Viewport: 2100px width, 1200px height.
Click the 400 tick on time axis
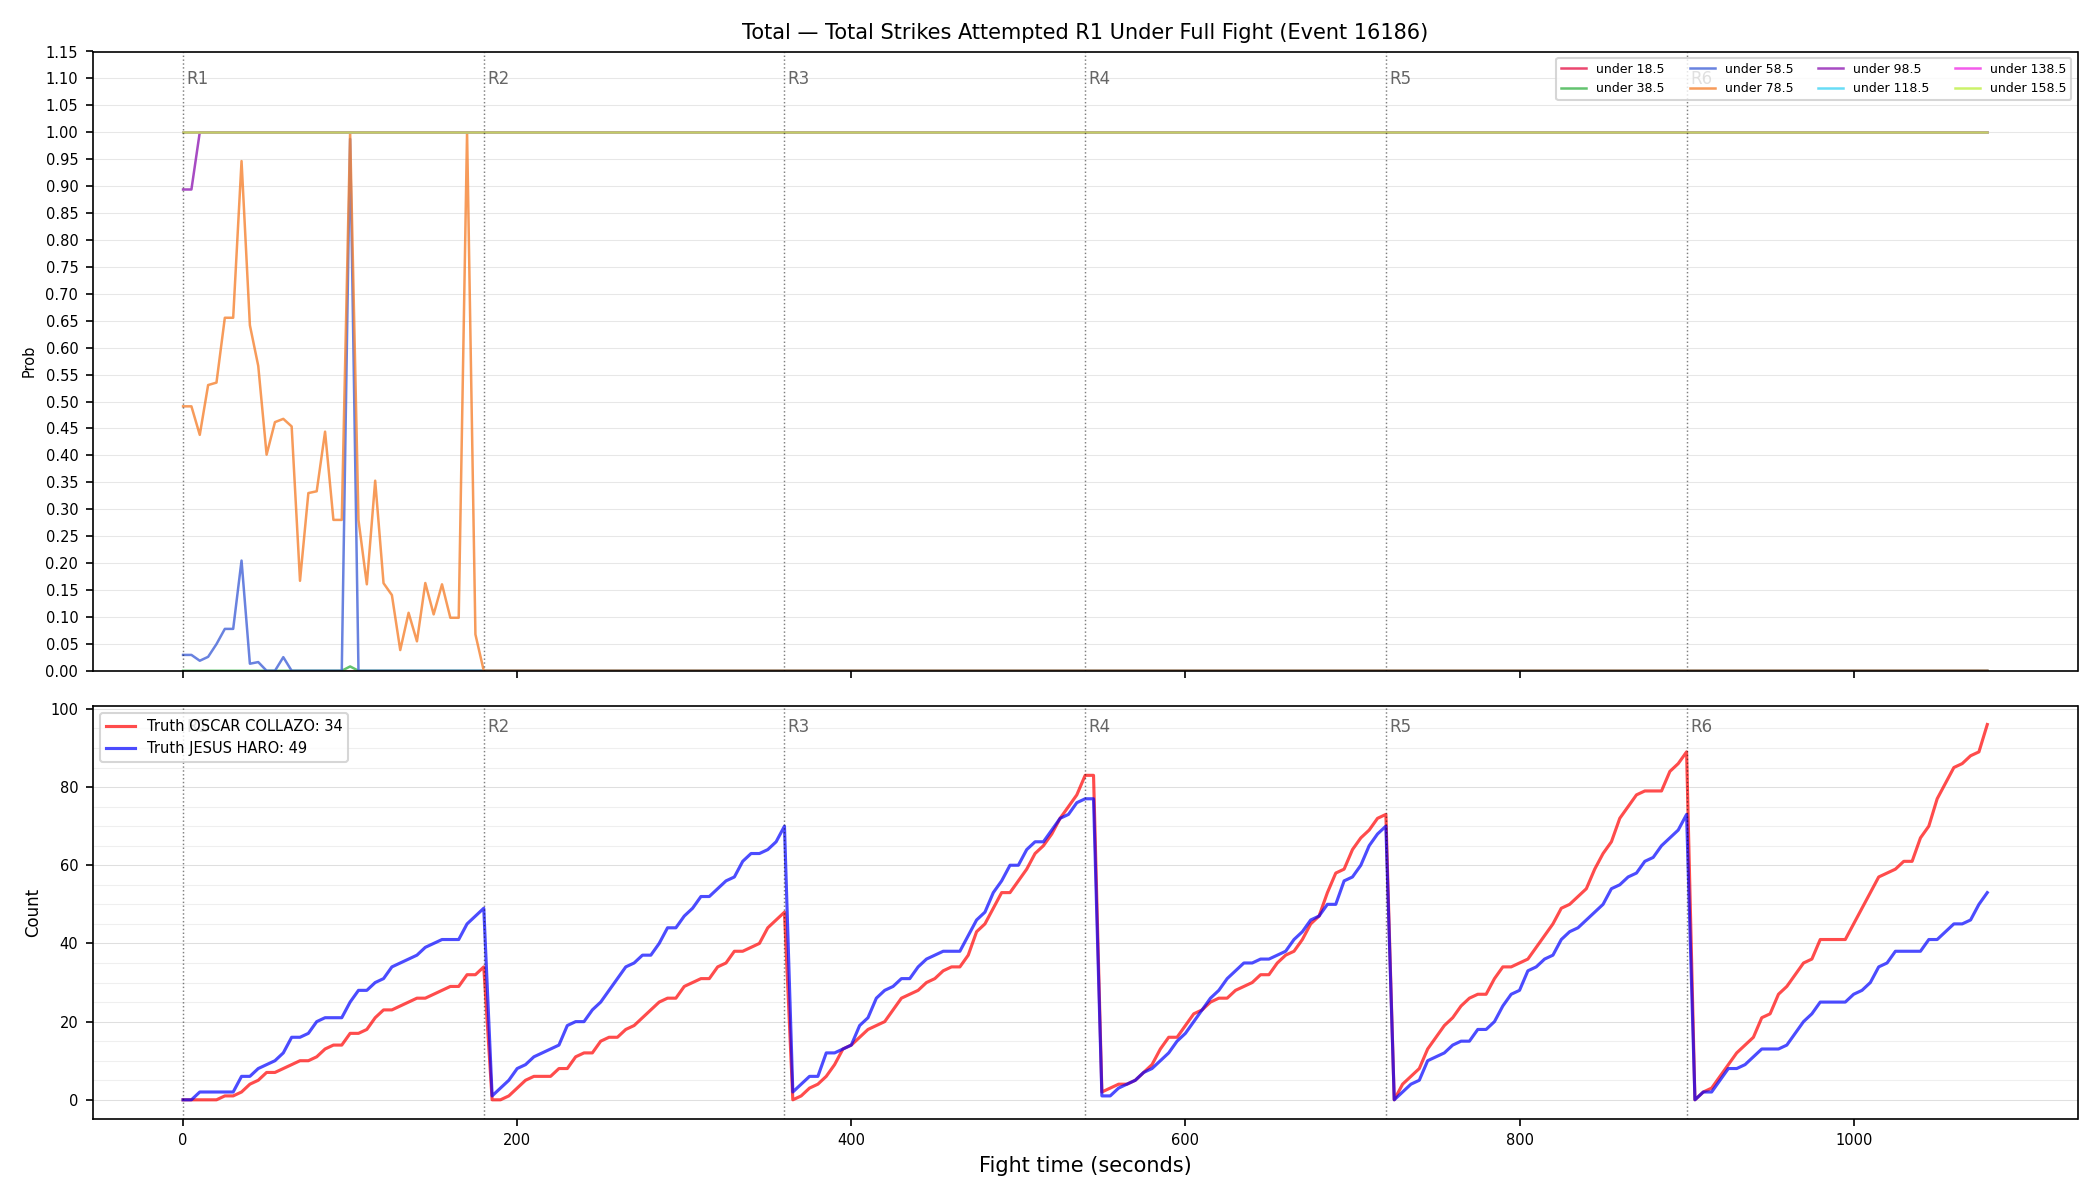[851, 1139]
